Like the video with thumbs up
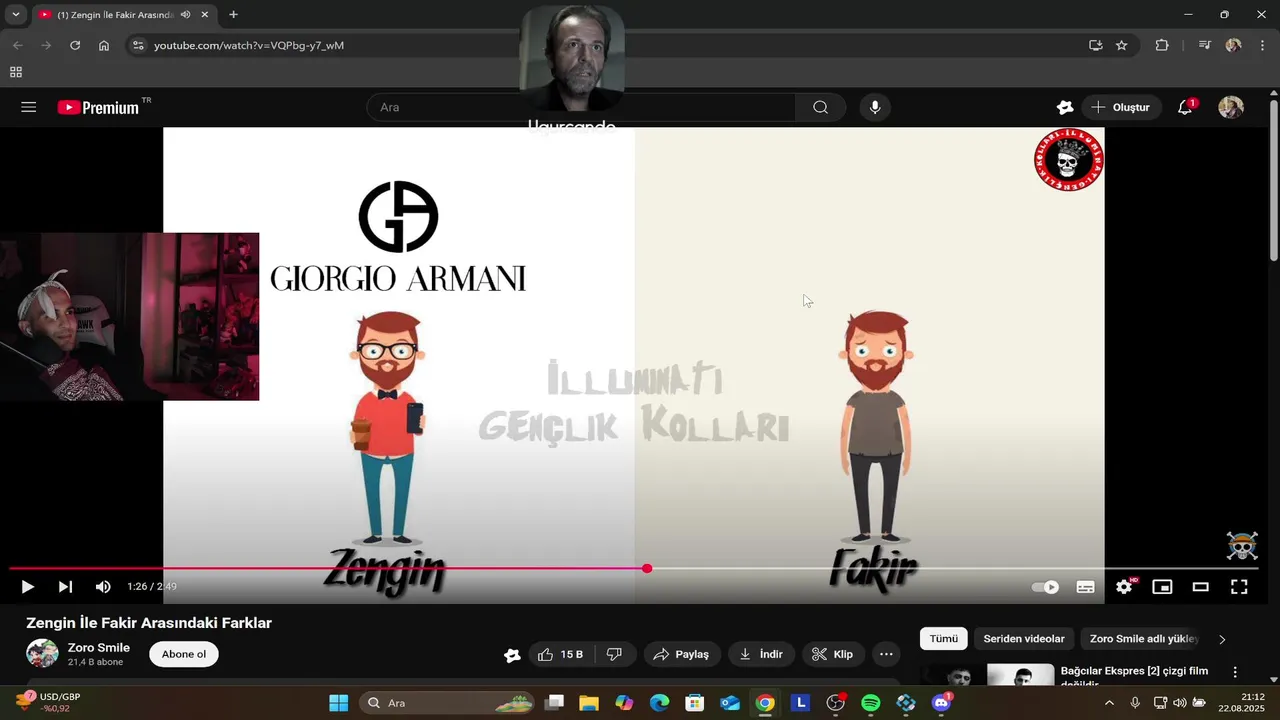This screenshot has width=1280, height=720. tap(560, 654)
